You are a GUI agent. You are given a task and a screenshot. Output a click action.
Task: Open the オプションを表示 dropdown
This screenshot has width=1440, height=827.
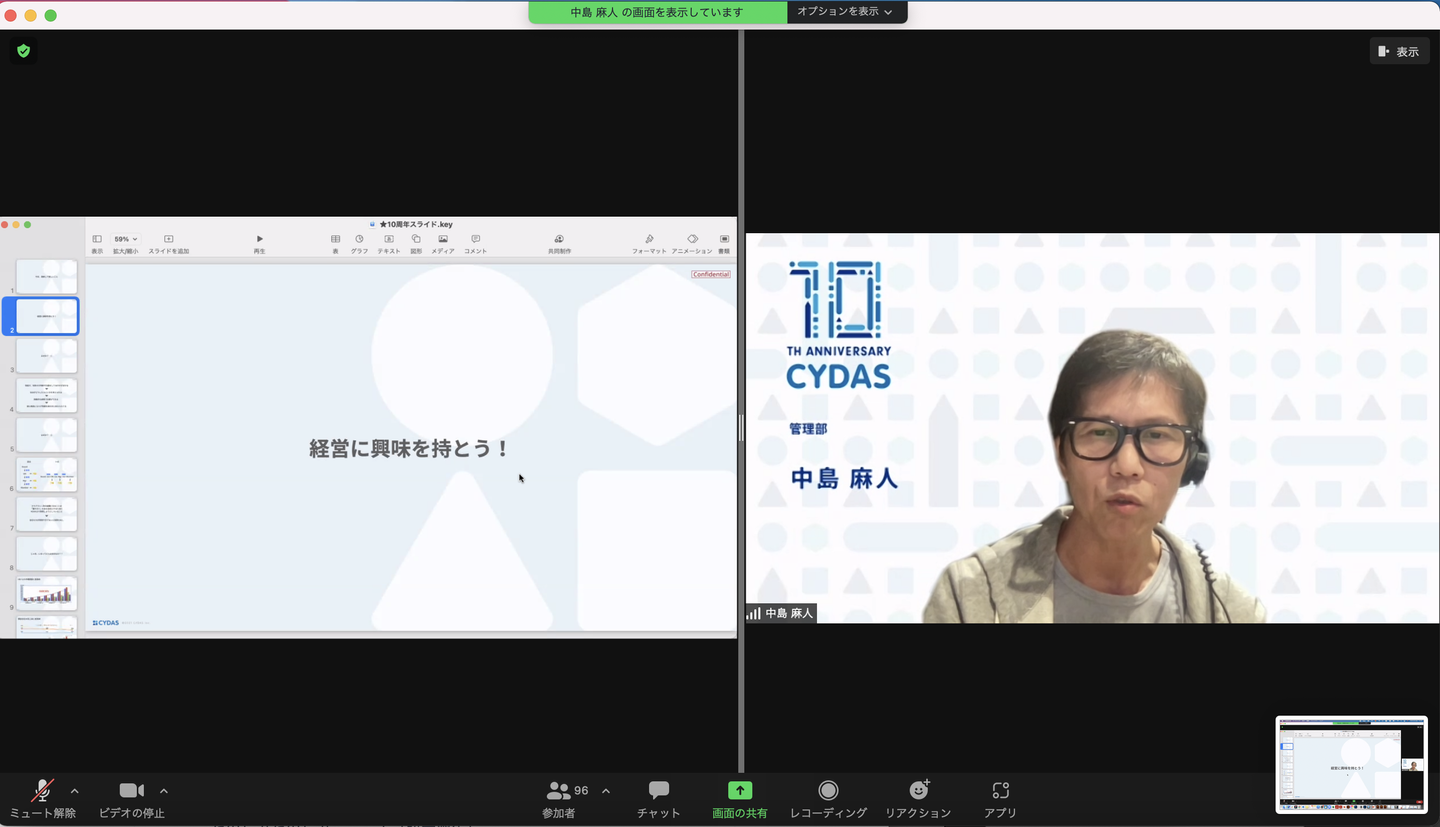click(846, 12)
